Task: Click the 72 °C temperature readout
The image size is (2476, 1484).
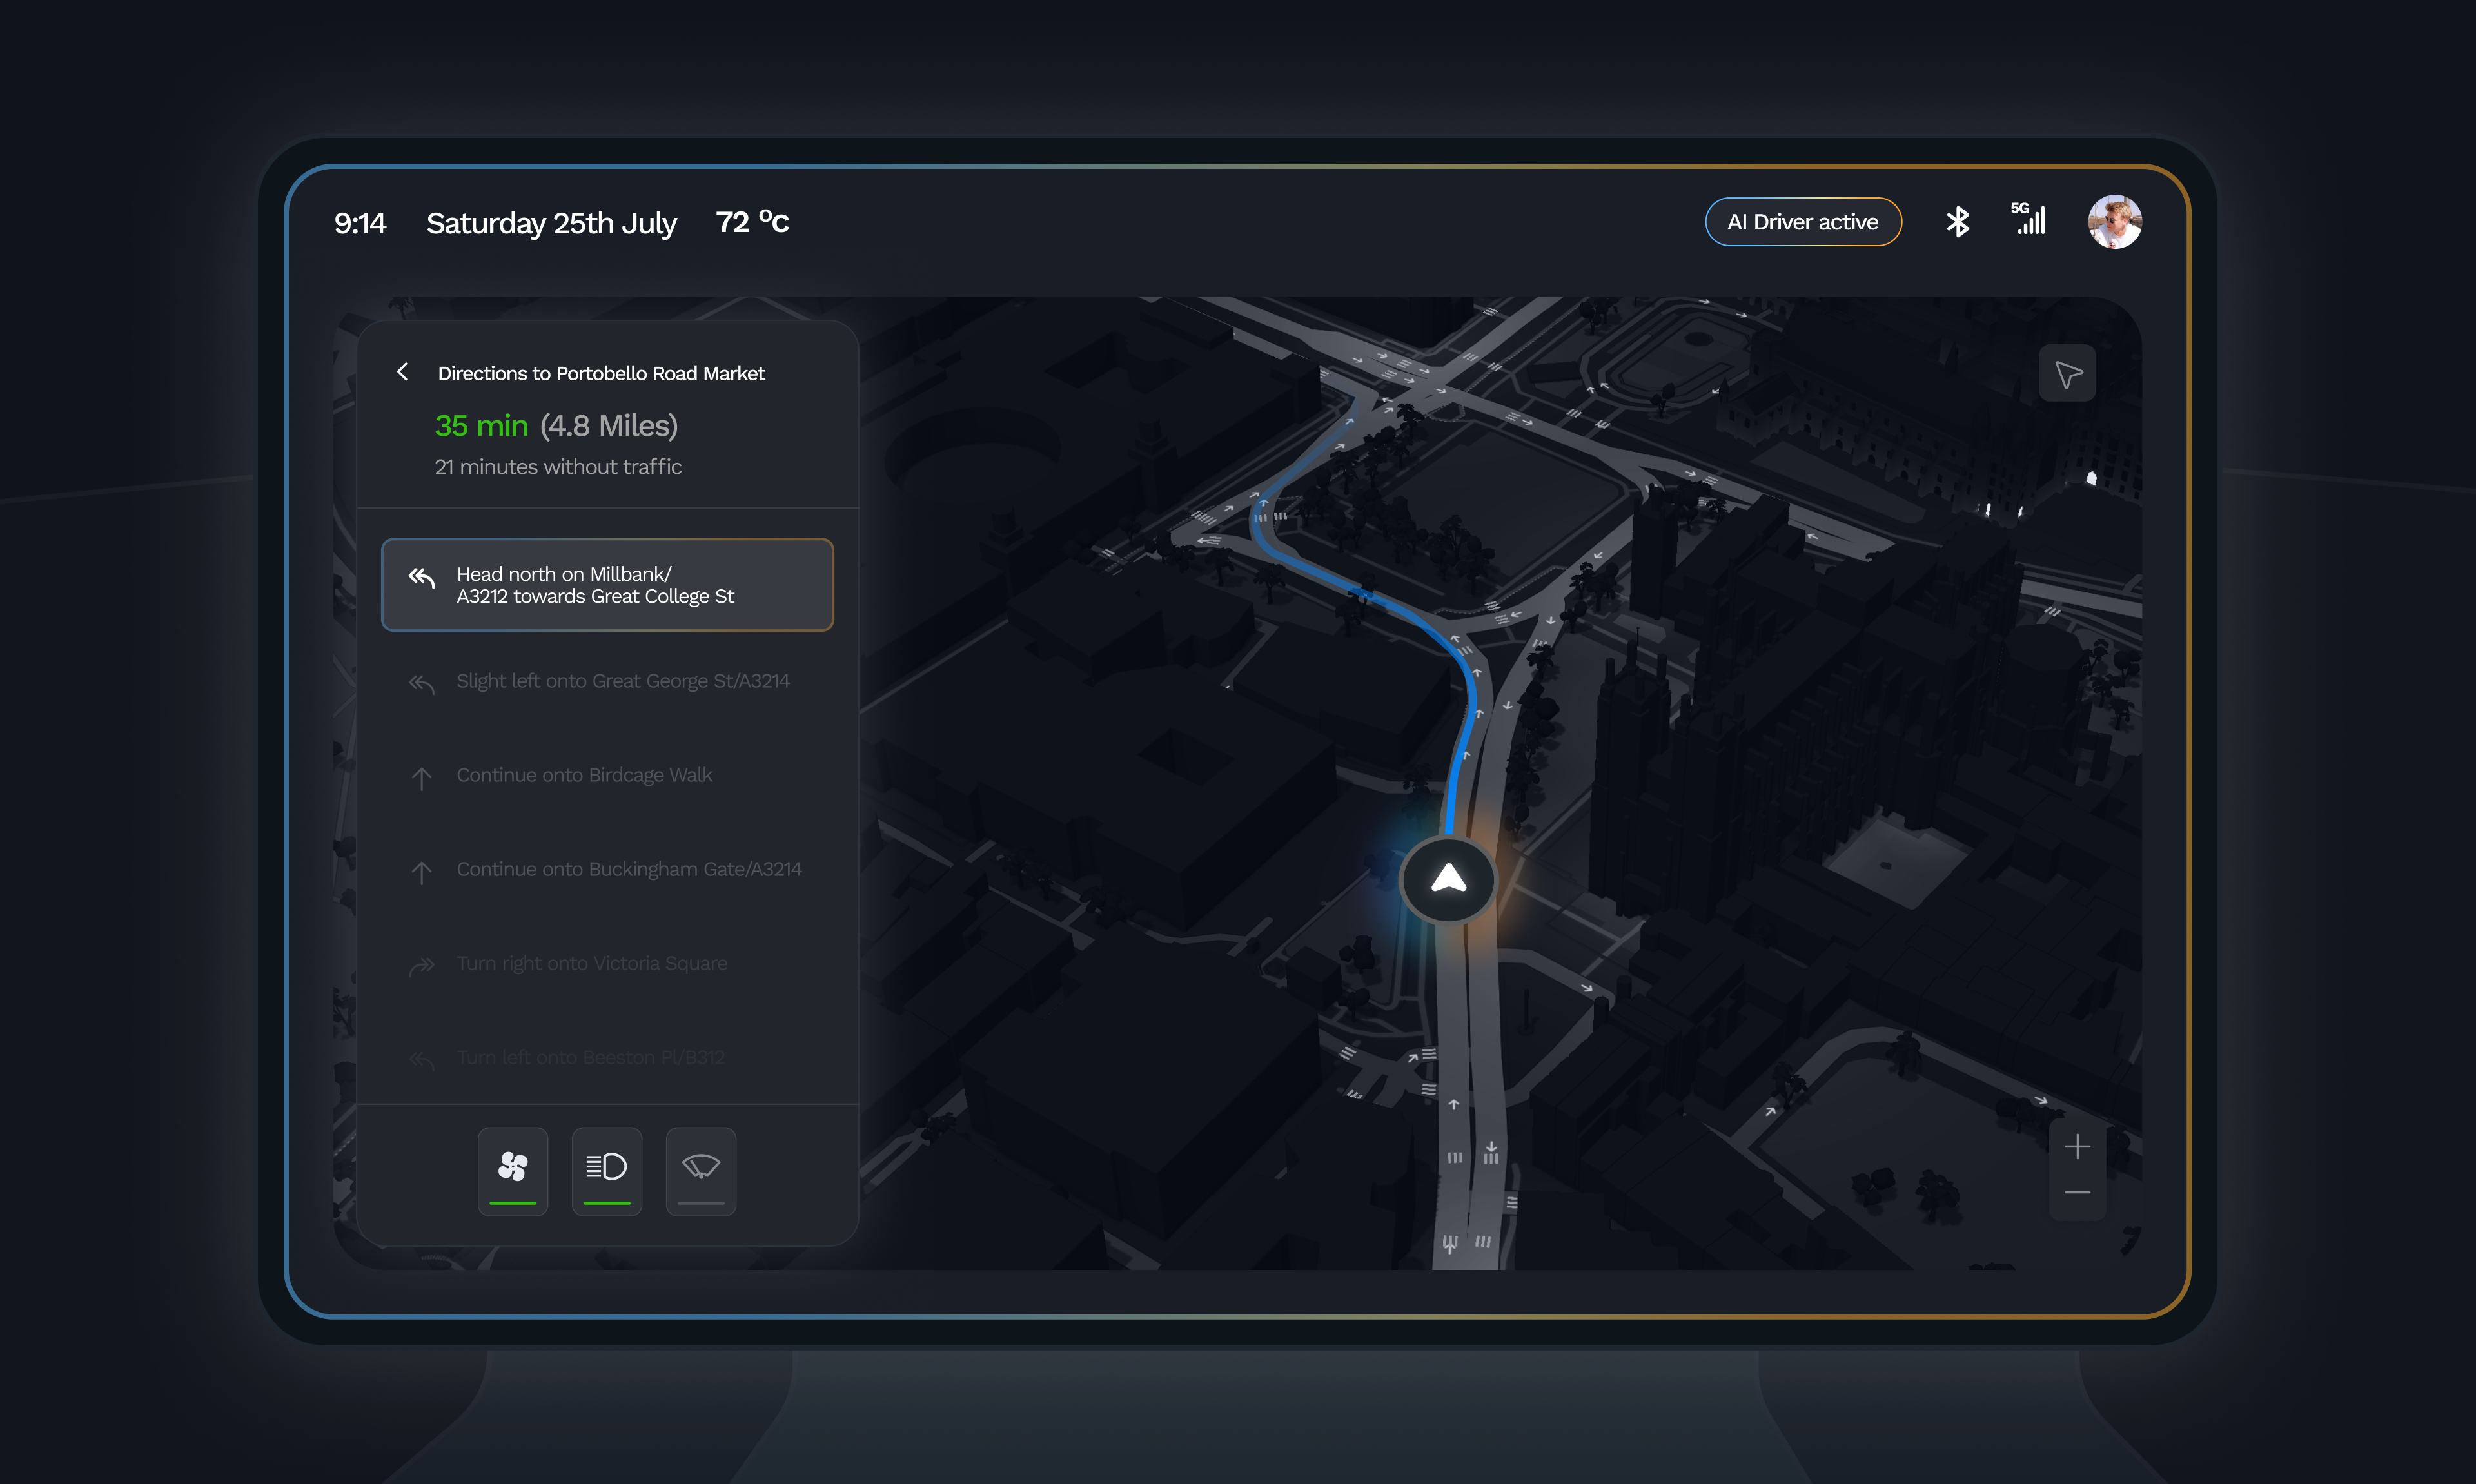Action: [752, 222]
